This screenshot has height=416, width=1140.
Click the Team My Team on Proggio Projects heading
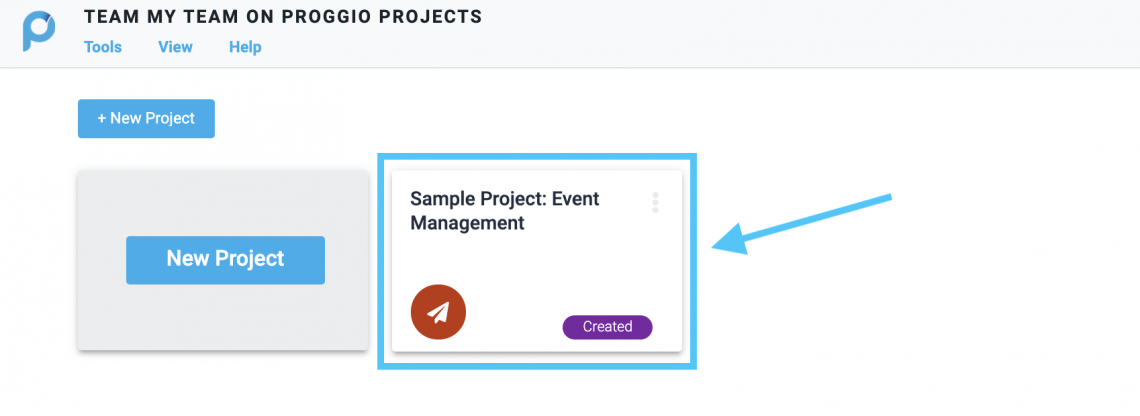283,17
